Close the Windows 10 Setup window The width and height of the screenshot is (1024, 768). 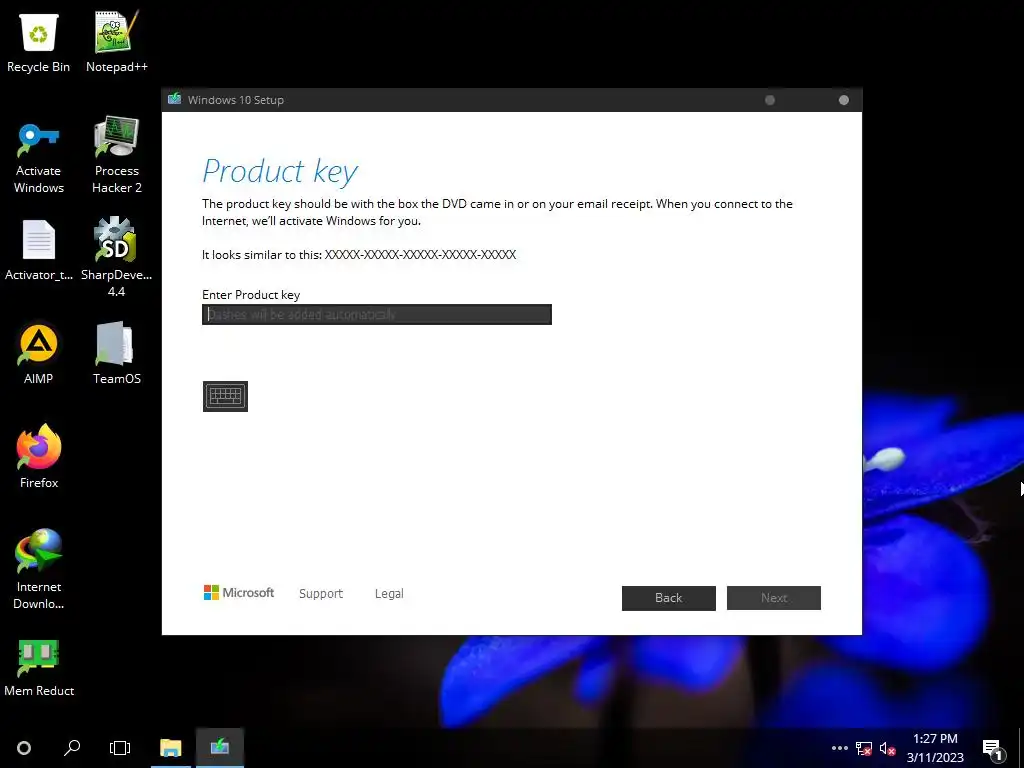coord(844,100)
